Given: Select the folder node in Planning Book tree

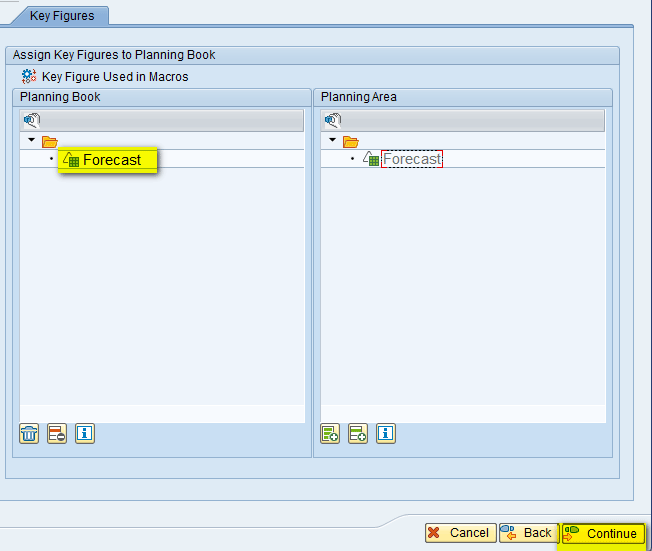Looking at the screenshot, I should (x=50, y=142).
